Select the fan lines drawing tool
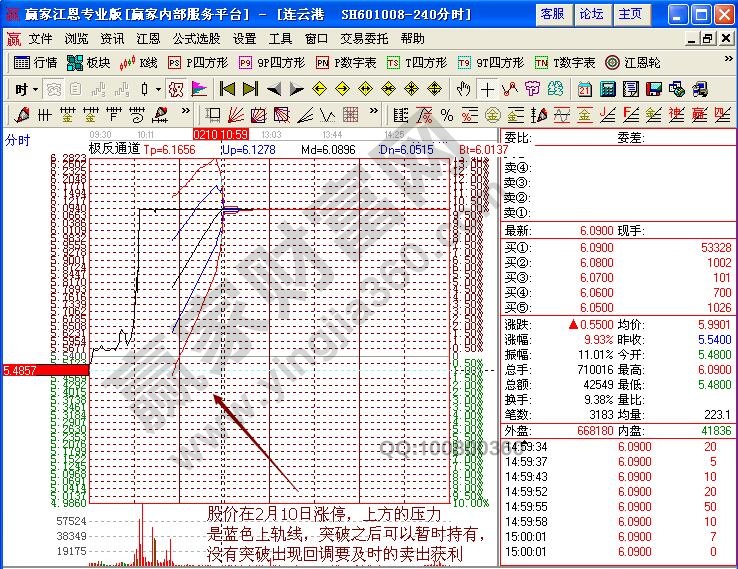738x569 pixels. pyautogui.click(x=237, y=114)
